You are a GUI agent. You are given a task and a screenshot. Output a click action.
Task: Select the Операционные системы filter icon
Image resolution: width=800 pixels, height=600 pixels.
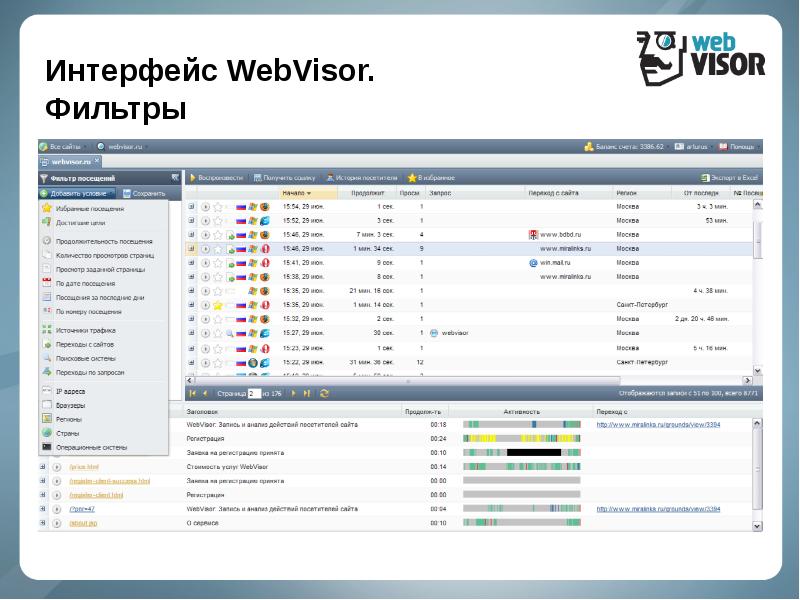[47, 447]
